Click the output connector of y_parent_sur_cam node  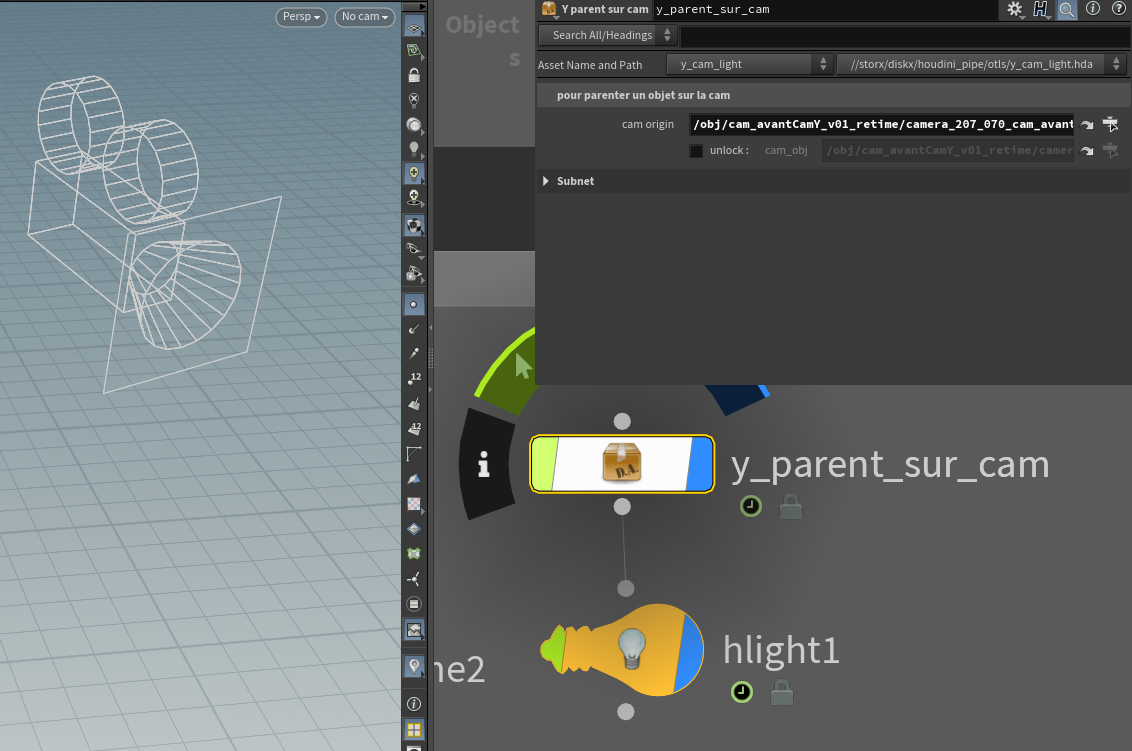[x=622, y=507]
